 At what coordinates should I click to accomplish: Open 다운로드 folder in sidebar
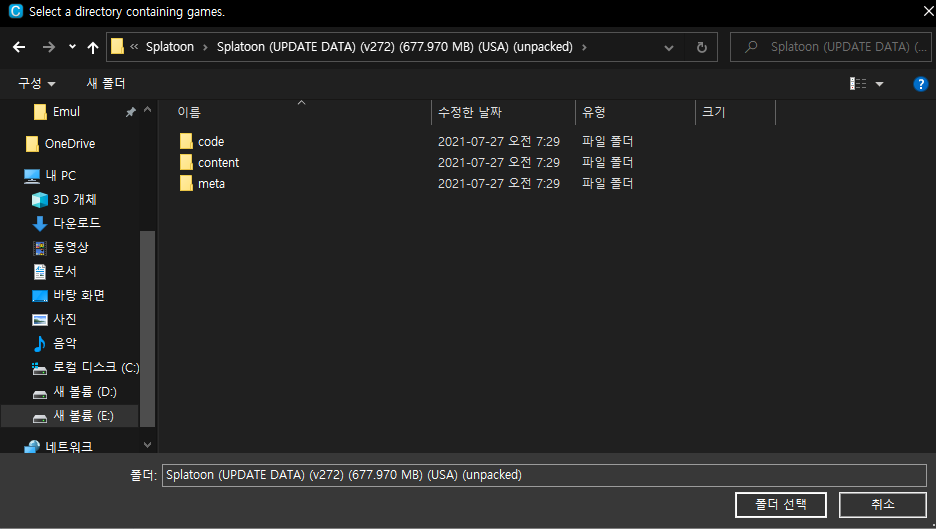point(77,223)
